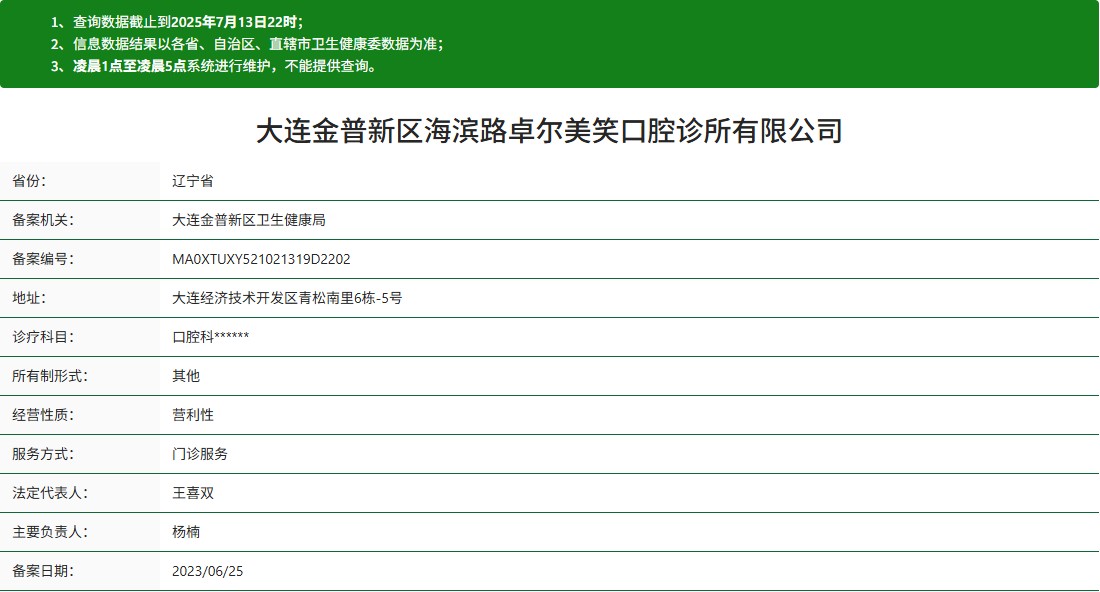
Task: Click the 备案编号 field label
Action: (x=43, y=259)
